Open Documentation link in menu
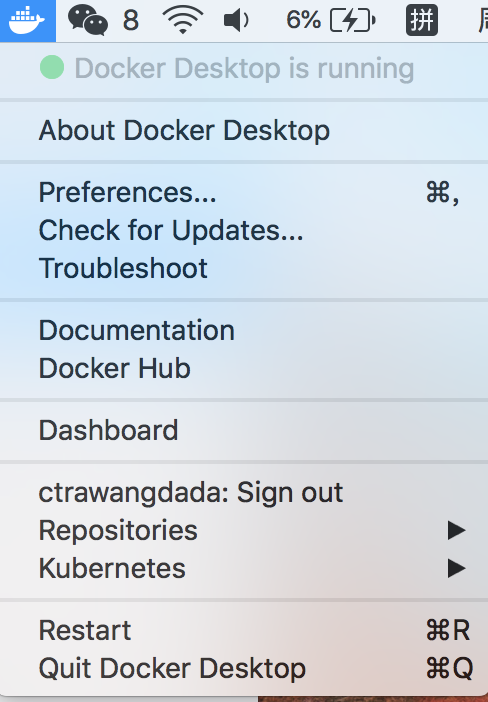Image resolution: width=488 pixels, height=702 pixels. (244, 330)
